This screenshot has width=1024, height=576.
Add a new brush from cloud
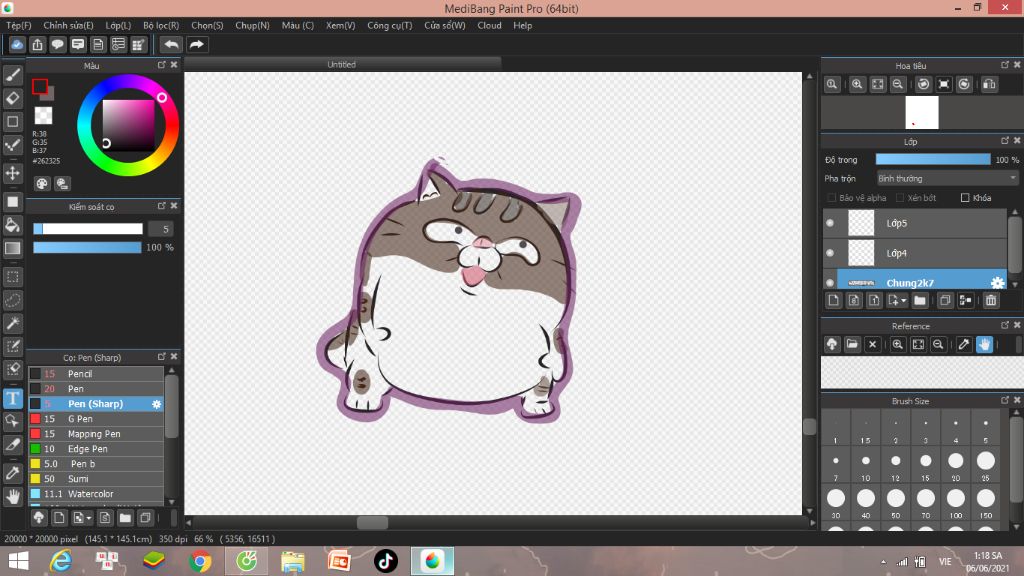pyautogui.click(x=39, y=518)
